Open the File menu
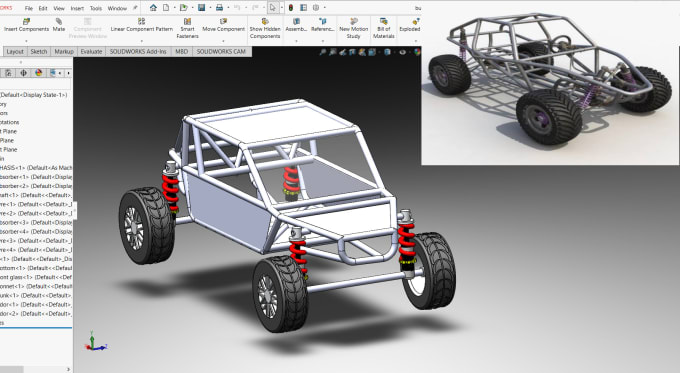This screenshot has width=680, height=373. point(29,8)
